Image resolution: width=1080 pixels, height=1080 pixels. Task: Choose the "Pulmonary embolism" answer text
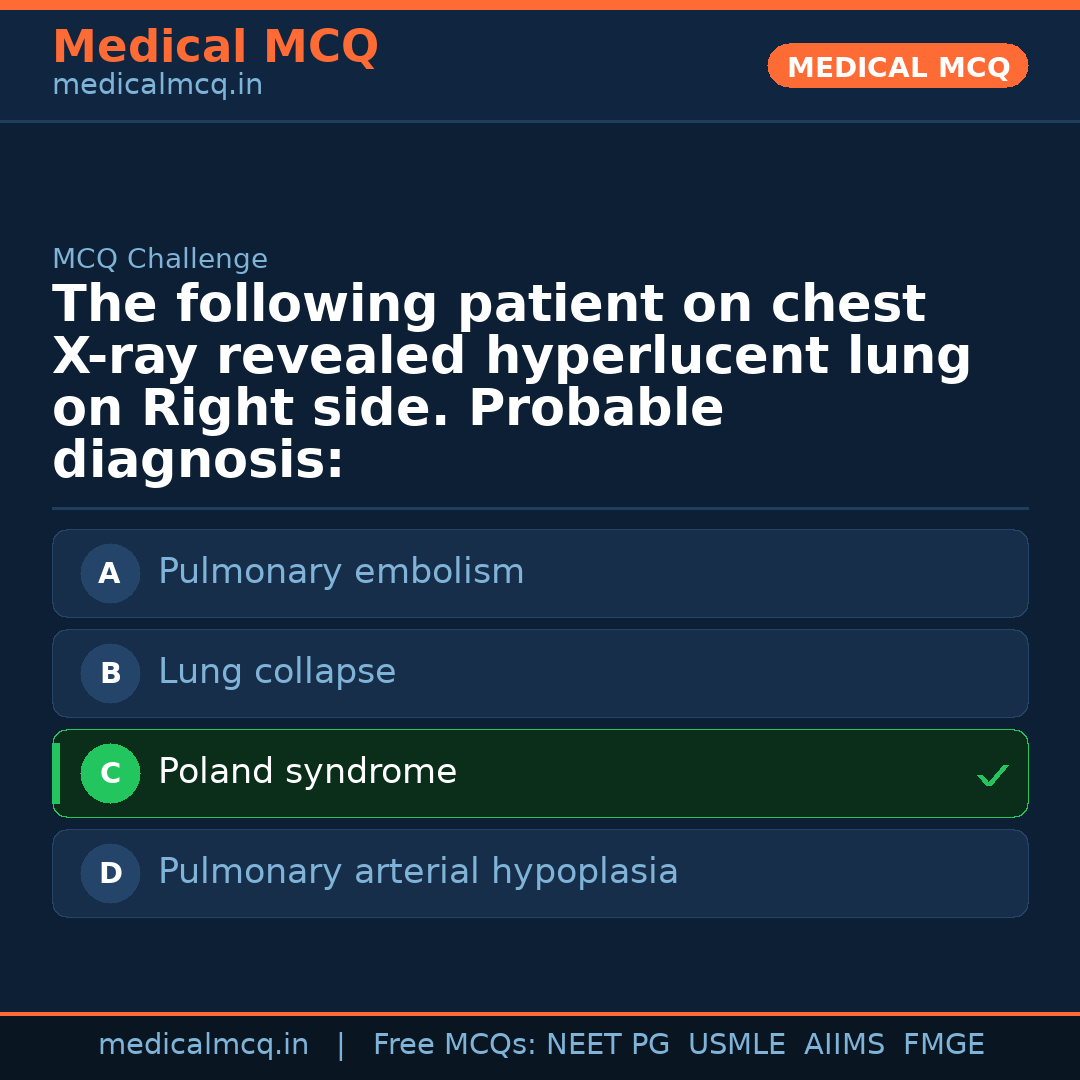click(x=341, y=572)
